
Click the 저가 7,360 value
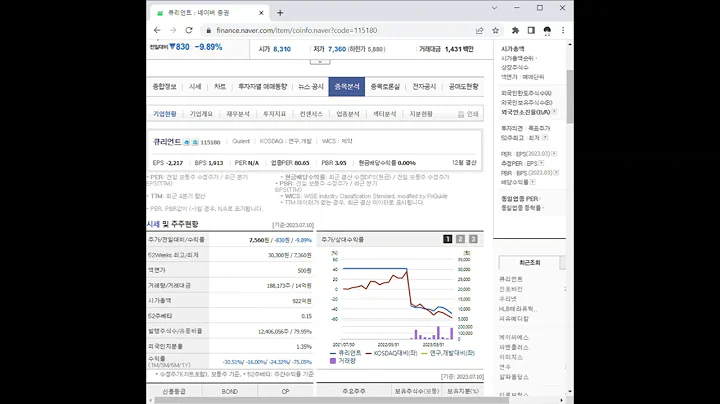coord(337,49)
